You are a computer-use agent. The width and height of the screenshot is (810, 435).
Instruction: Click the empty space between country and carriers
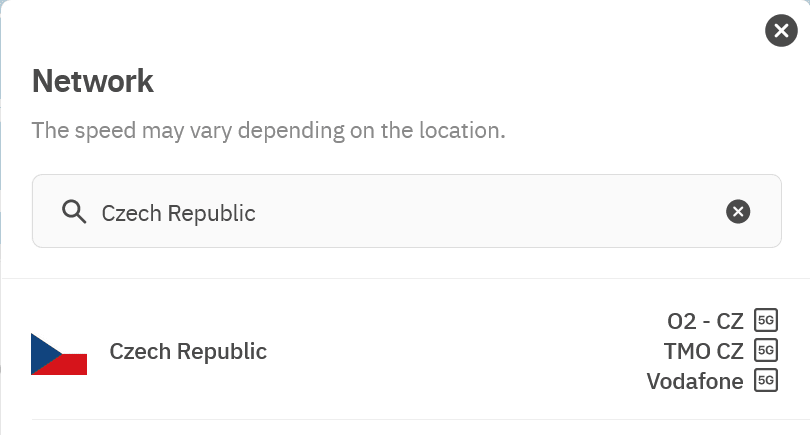450,352
